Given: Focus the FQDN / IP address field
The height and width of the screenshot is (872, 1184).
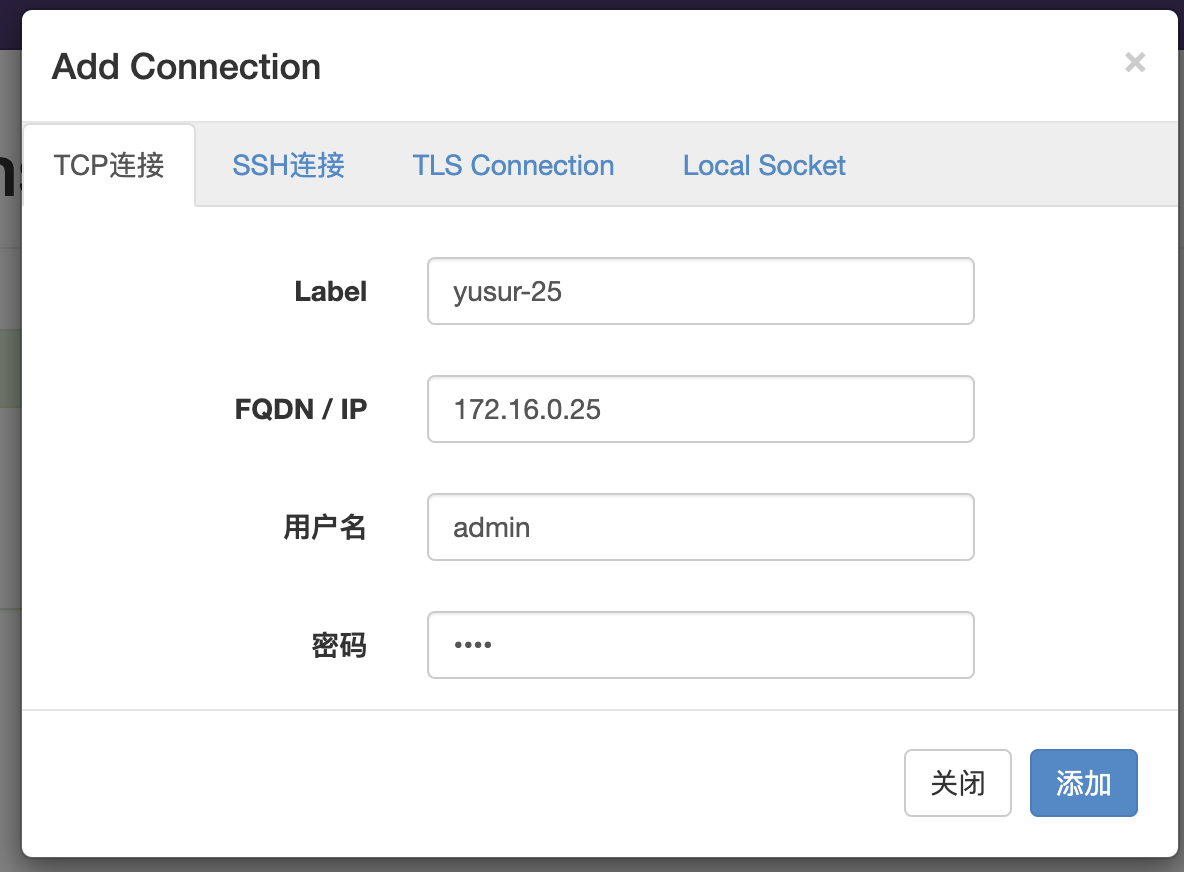Looking at the screenshot, I should coord(700,409).
